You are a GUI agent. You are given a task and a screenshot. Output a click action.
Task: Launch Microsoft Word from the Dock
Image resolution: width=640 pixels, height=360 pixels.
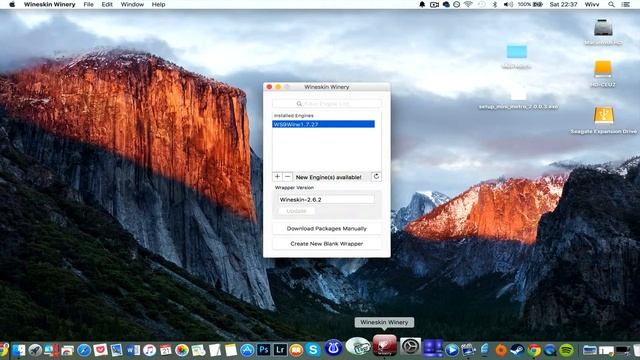point(133,350)
